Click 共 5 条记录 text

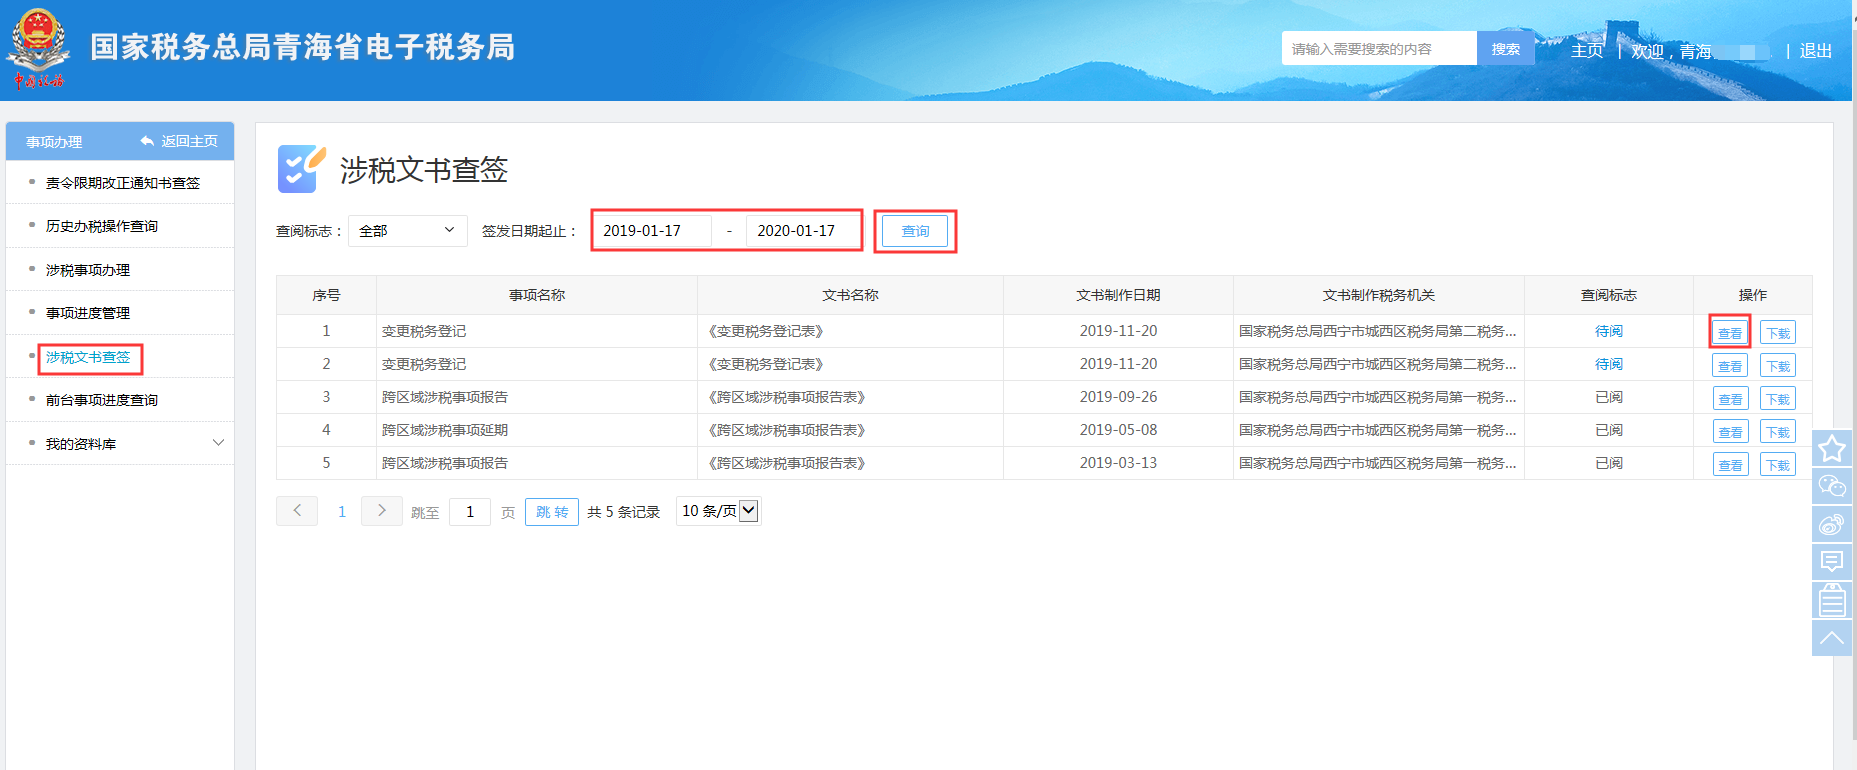click(x=623, y=512)
